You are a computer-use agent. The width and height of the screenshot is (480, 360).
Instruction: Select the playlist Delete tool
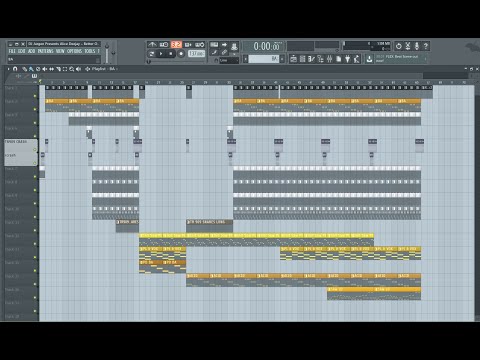38,69
